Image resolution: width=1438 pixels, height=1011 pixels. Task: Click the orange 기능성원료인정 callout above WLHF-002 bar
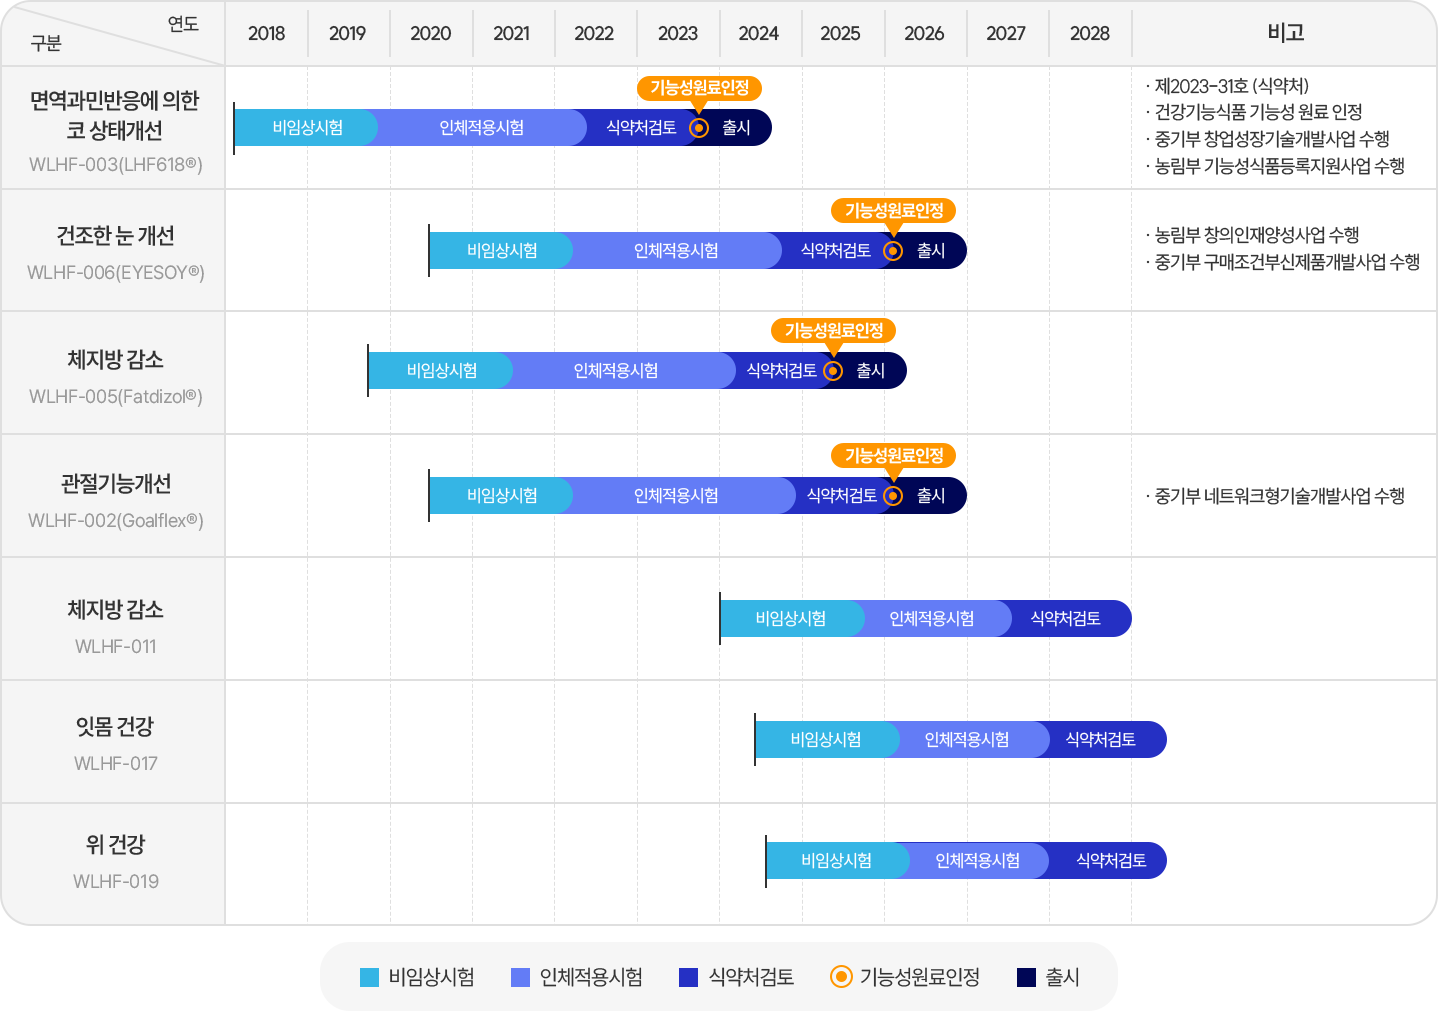pyautogui.click(x=894, y=456)
